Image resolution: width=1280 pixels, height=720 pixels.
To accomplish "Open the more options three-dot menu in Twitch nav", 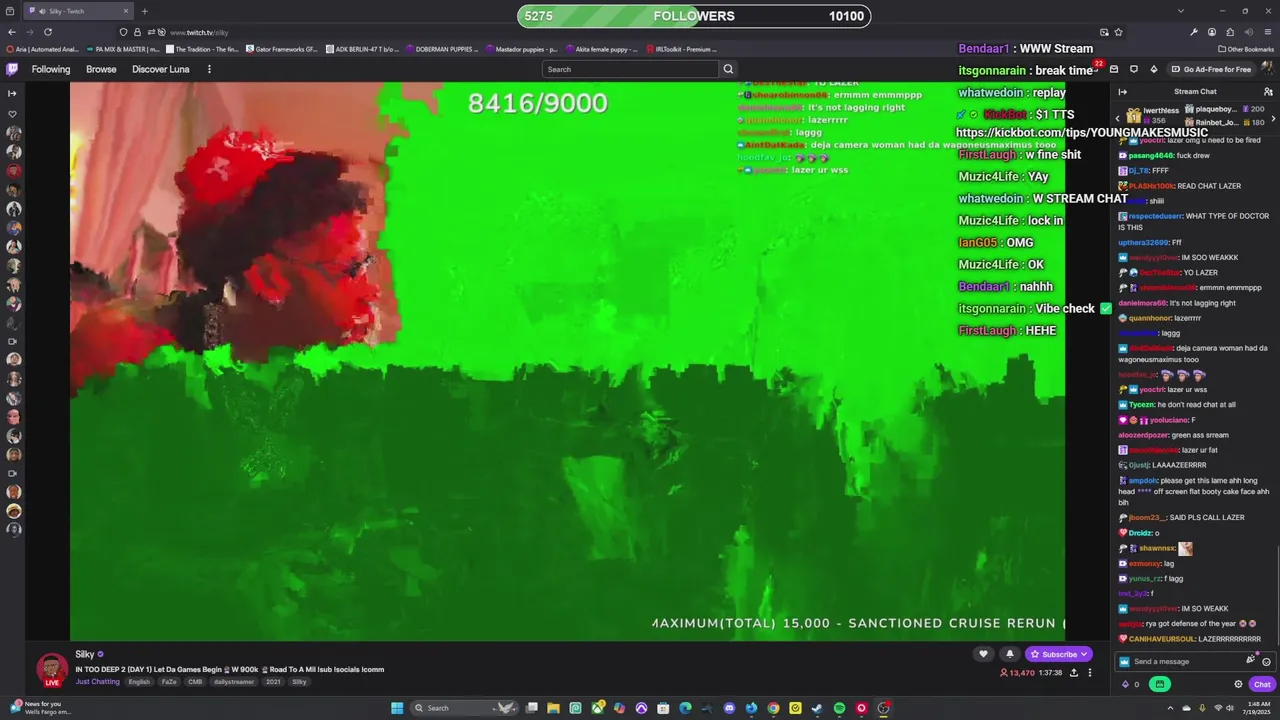I will point(209,69).
